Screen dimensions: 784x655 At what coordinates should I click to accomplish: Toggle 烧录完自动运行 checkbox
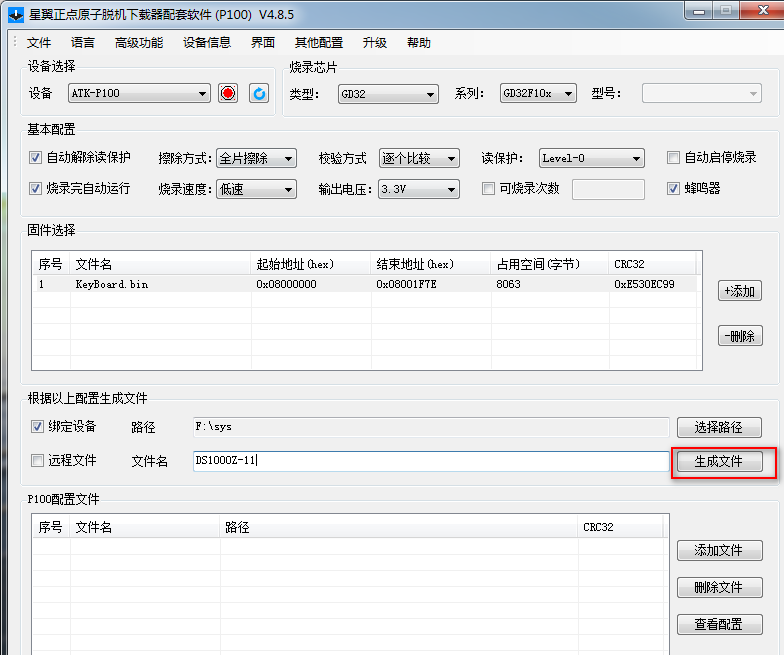click(x=35, y=188)
